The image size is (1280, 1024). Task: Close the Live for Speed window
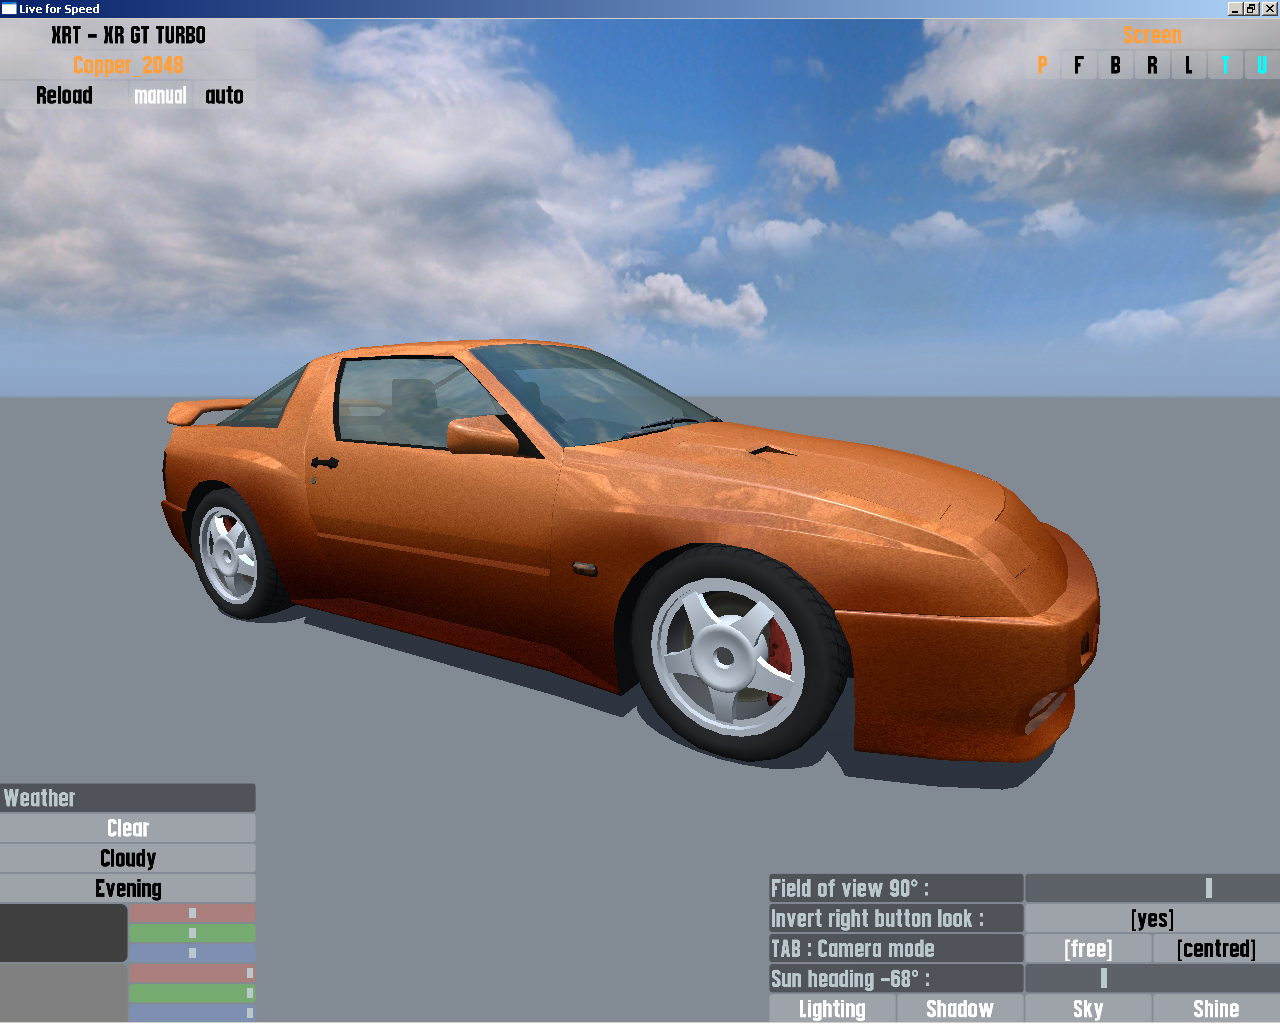[x=1270, y=9]
